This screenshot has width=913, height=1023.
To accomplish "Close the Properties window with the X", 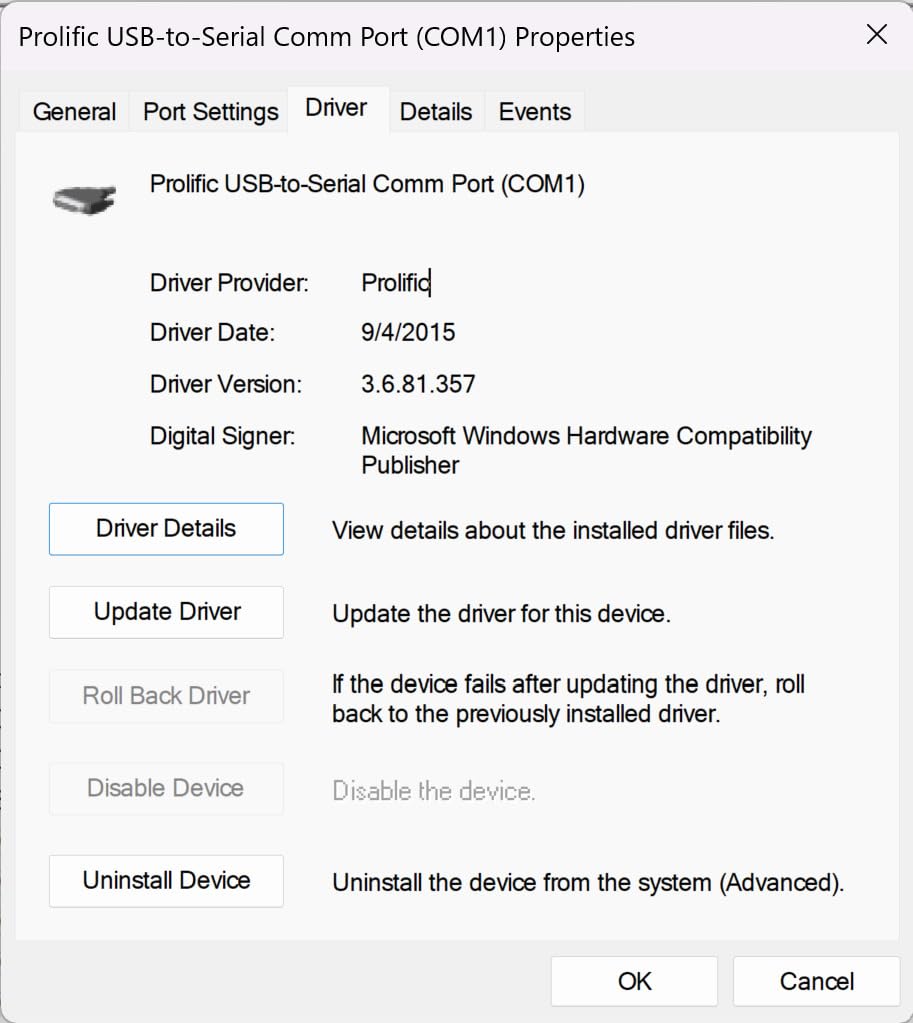I will (x=877, y=35).
